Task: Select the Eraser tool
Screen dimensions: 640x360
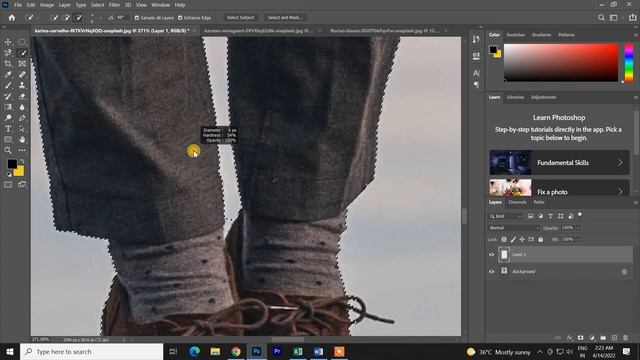Action: (x=22, y=96)
